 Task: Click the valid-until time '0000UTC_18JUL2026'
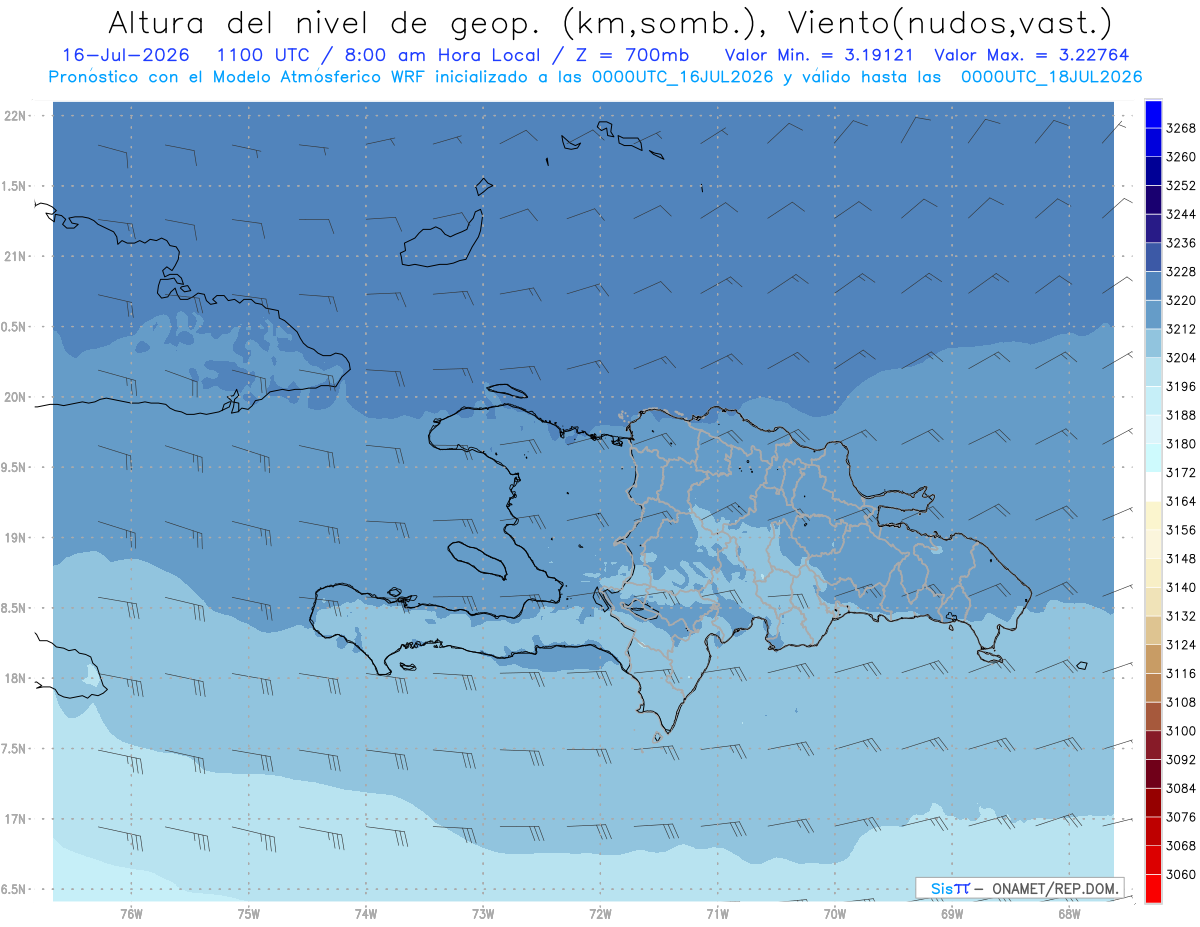1051,76
